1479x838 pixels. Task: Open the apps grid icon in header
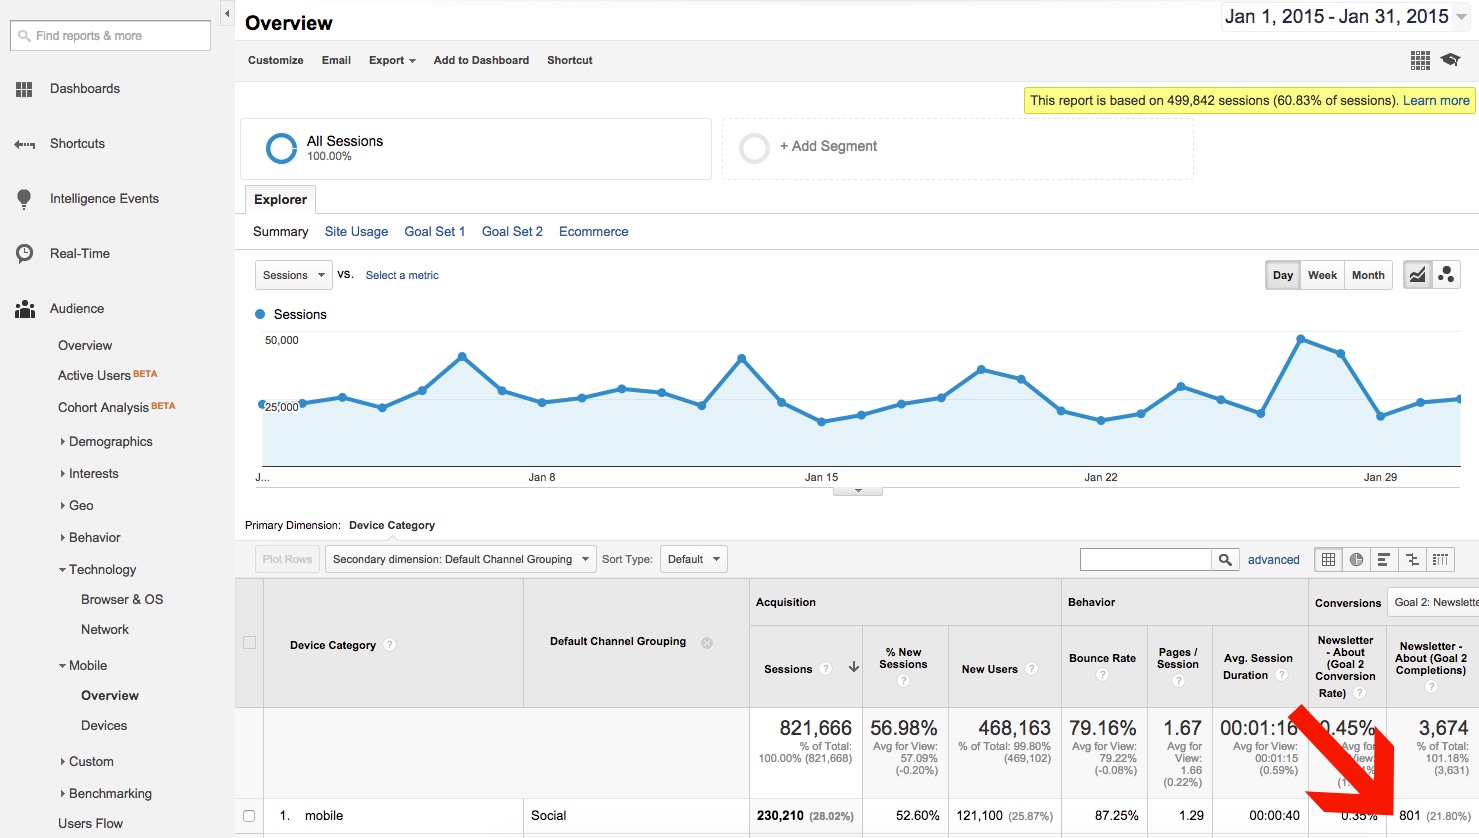[x=1419, y=60]
